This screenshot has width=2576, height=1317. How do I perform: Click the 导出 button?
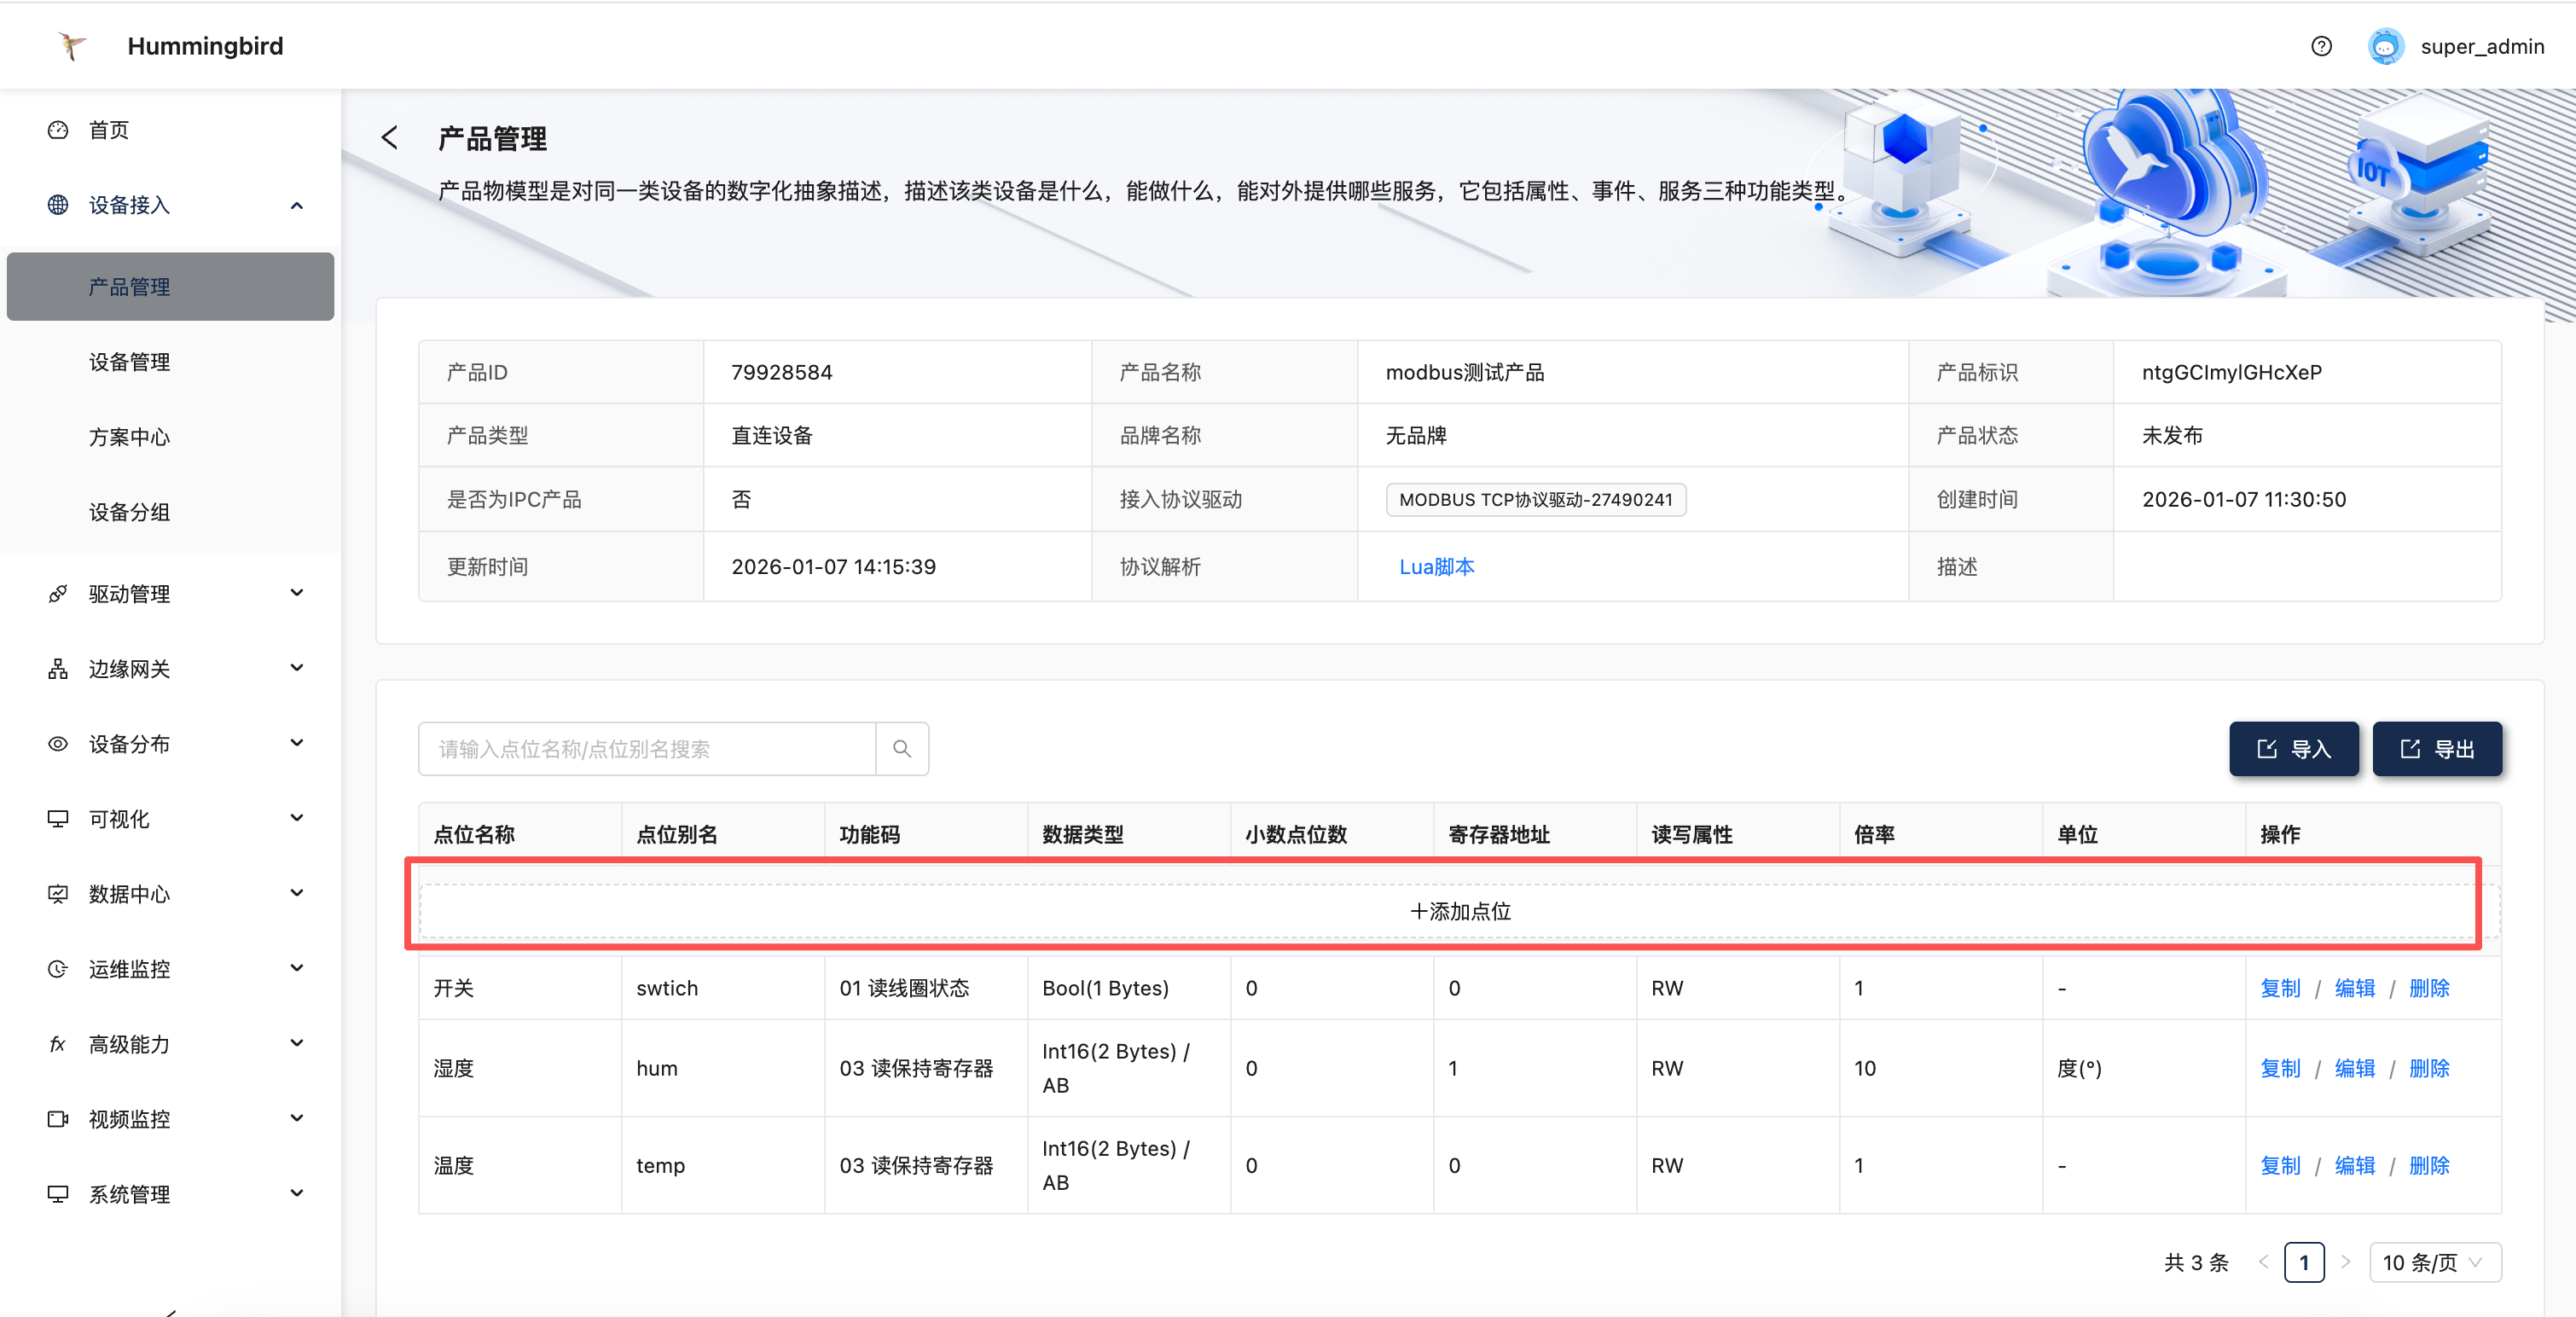[x=2436, y=749]
